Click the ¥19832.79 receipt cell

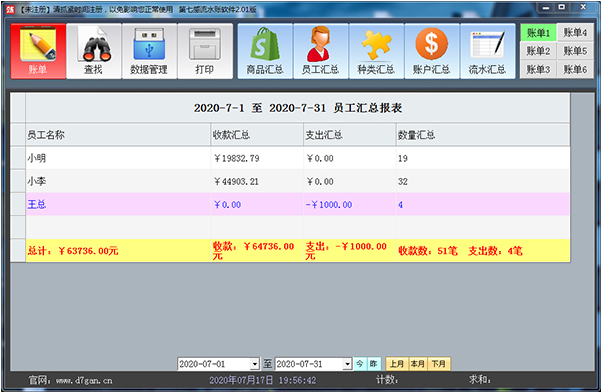(257, 158)
